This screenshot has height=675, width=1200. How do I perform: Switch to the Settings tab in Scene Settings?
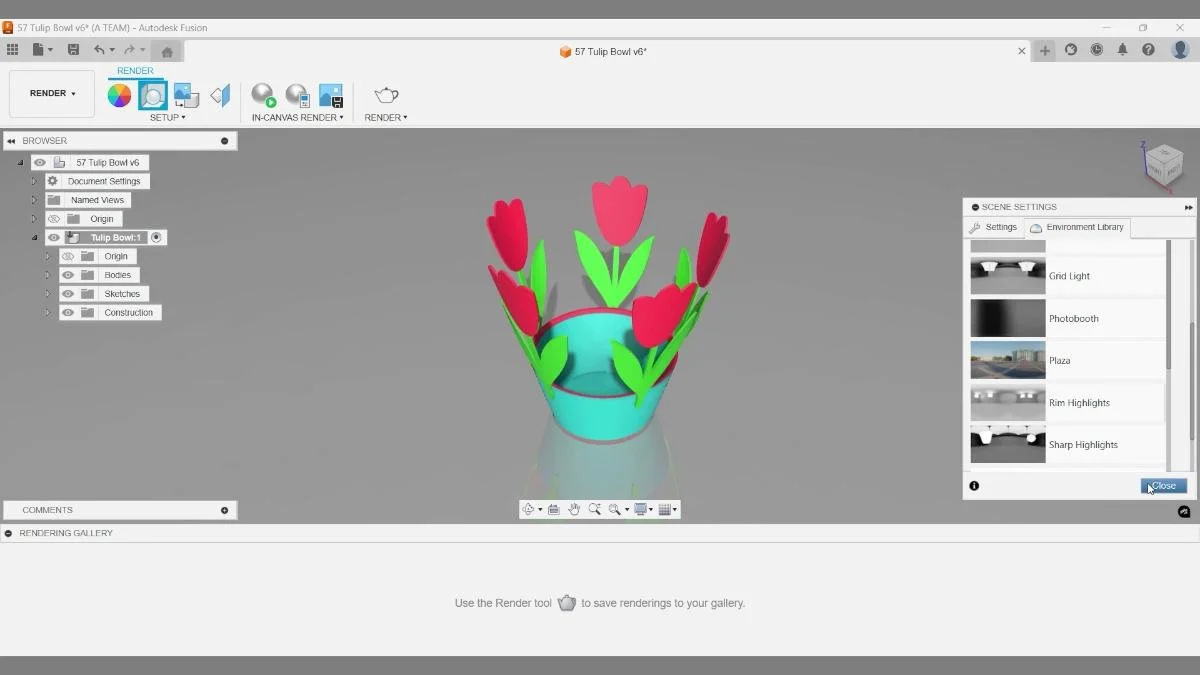(995, 227)
